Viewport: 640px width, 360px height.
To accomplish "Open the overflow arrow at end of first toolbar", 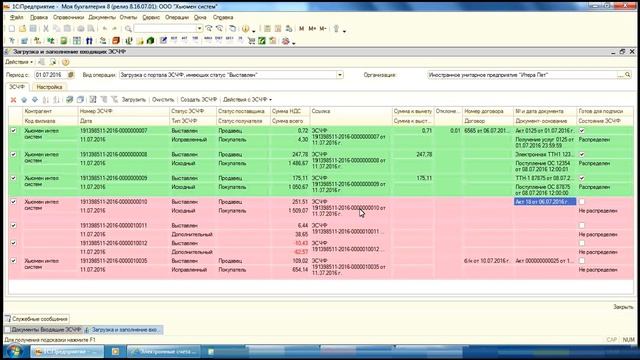I will coord(344,30).
